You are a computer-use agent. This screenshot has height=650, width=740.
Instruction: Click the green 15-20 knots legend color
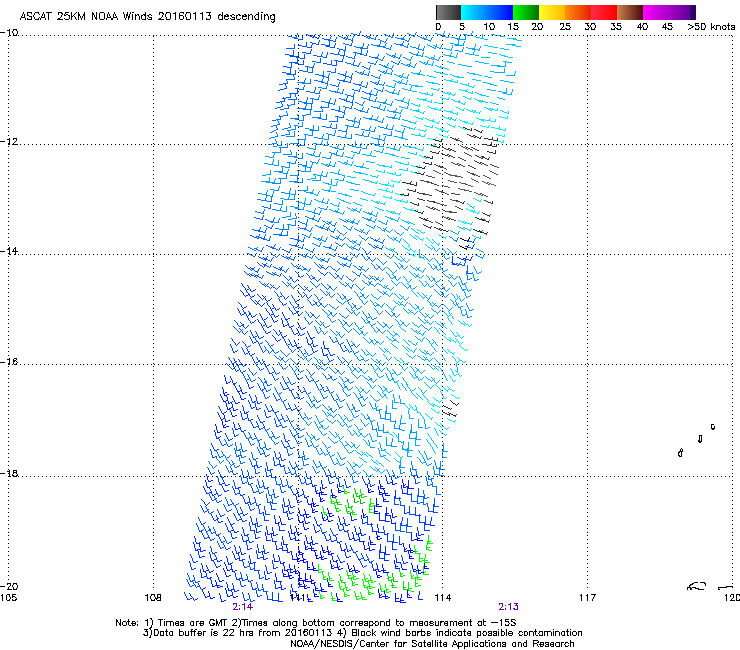(526, 12)
